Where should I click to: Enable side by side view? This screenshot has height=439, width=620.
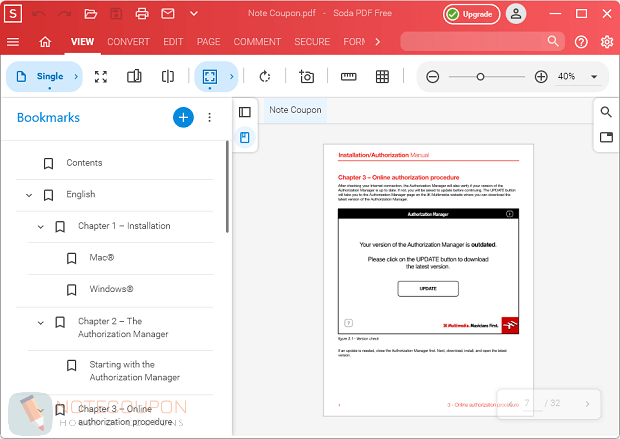pyautogui.click(x=134, y=76)
